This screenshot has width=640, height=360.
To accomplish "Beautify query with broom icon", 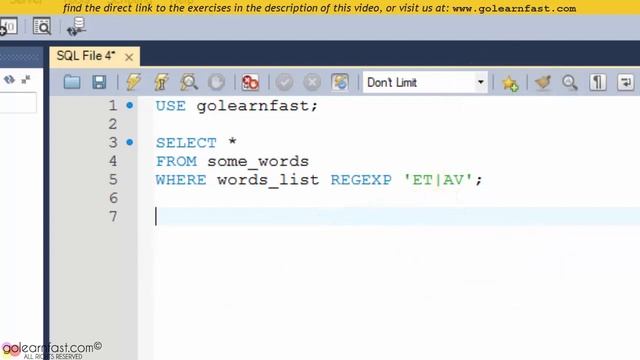I will point(542,82).
